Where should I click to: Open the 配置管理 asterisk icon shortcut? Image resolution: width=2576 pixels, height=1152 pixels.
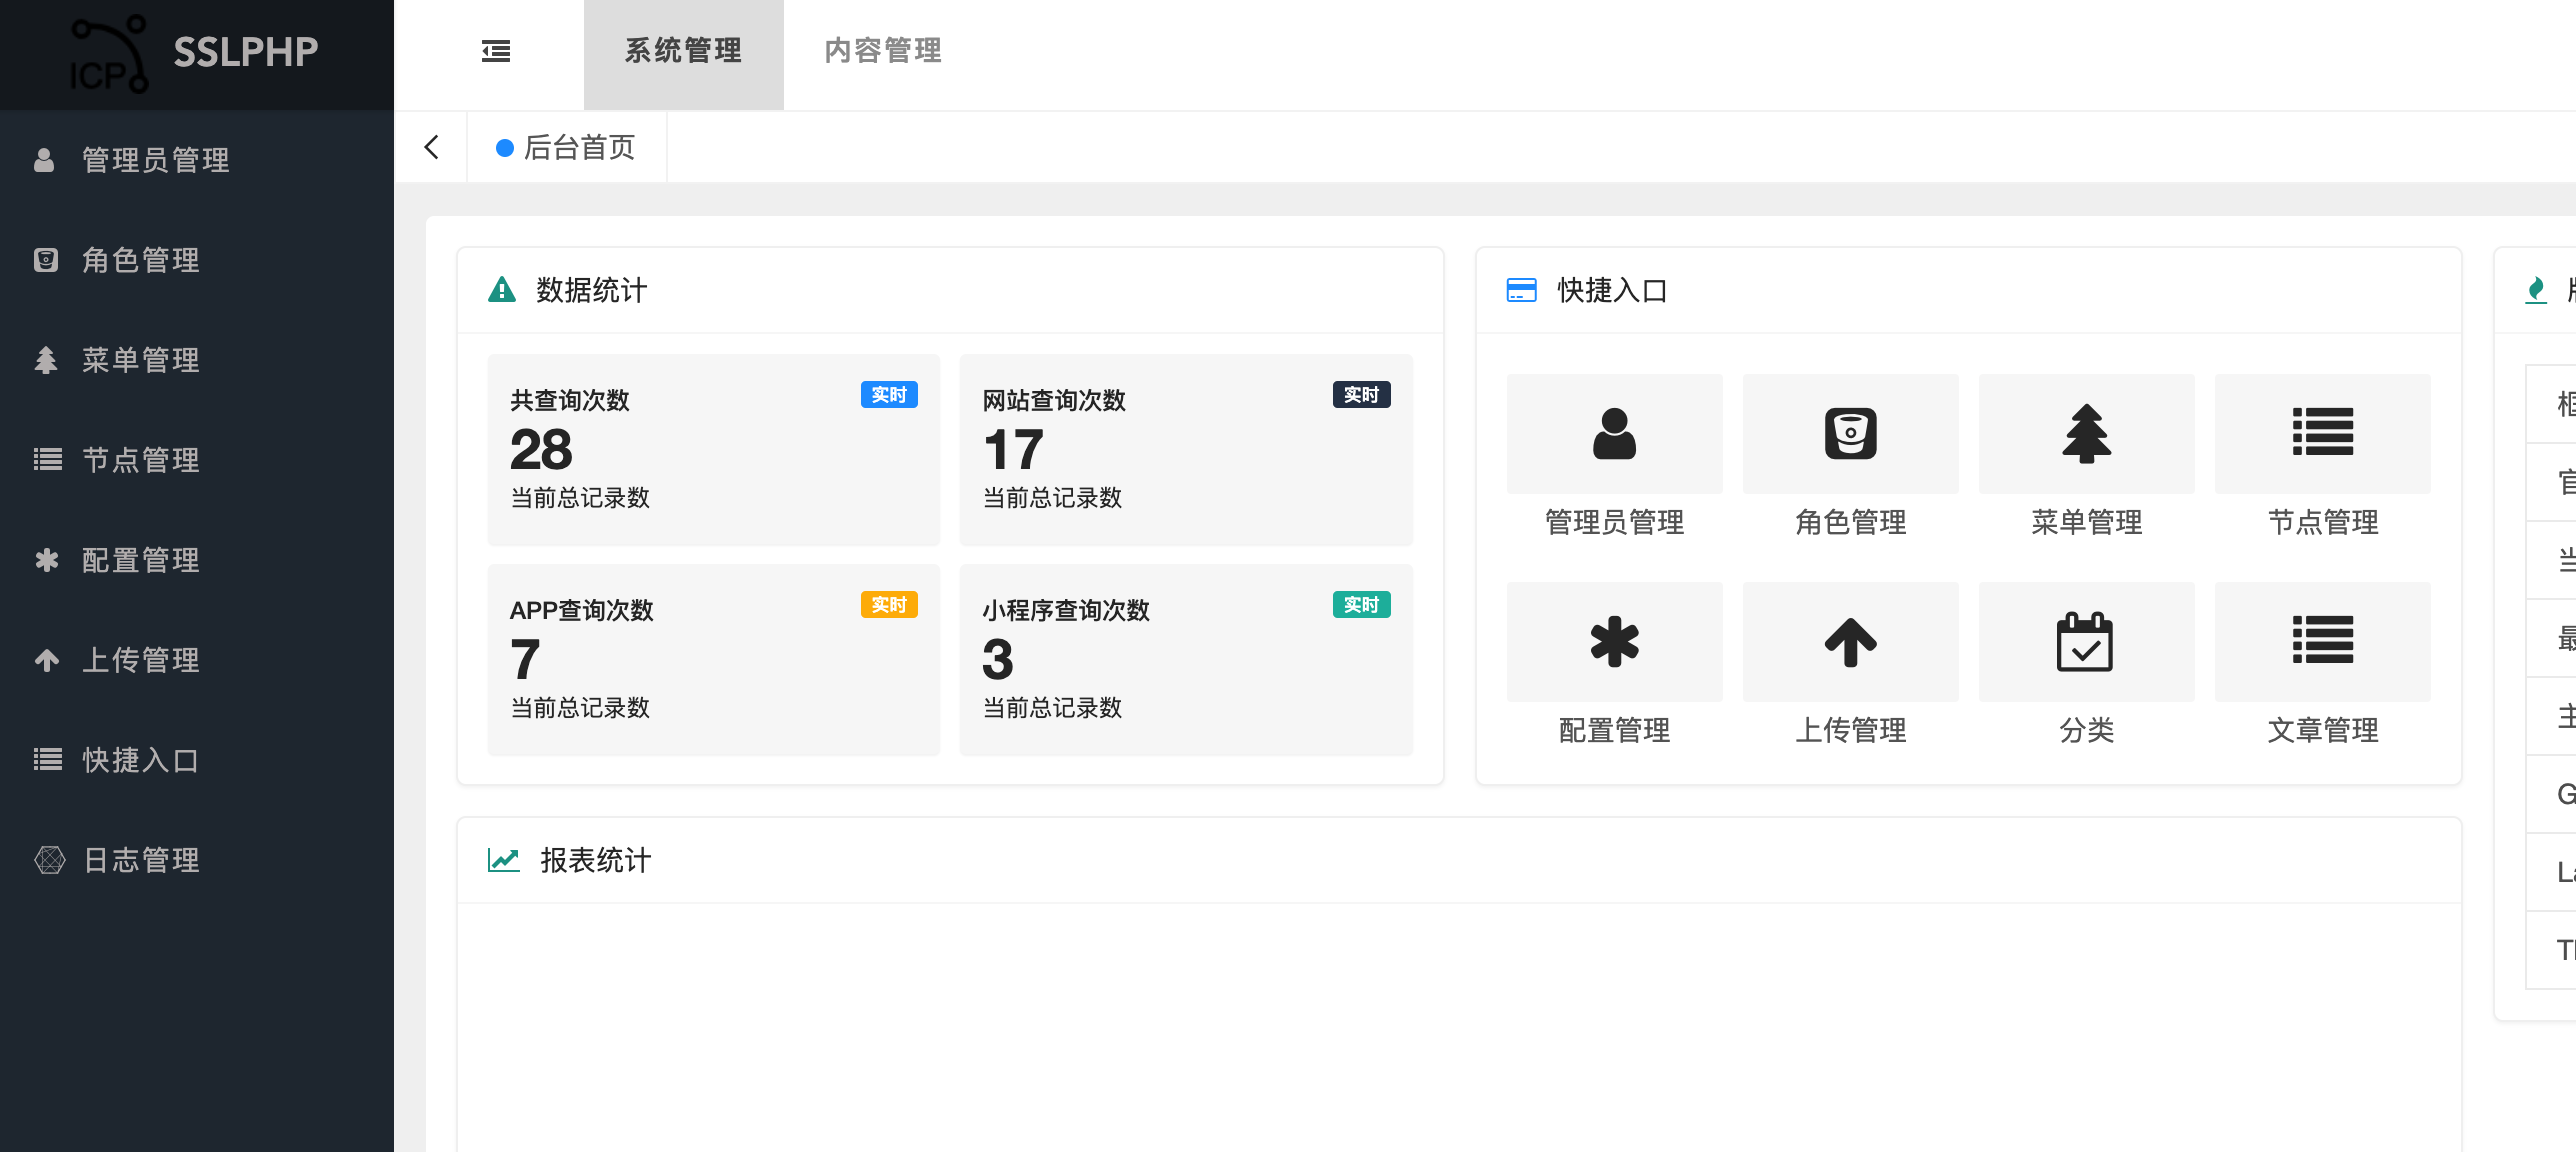click(1614, 642)
